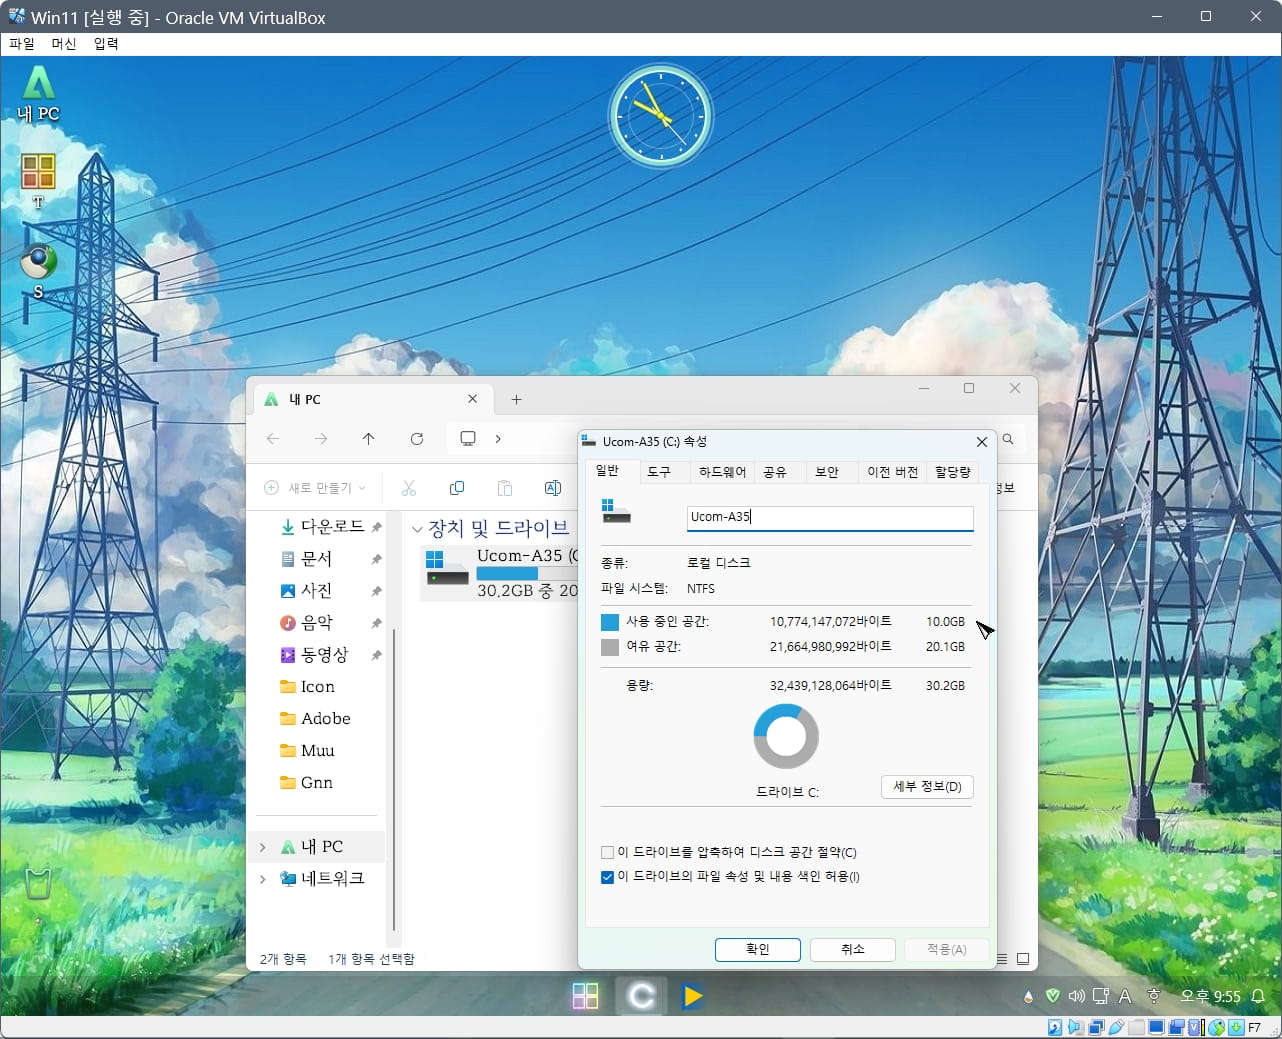Switch to the 할당량 tab

[x=953, y=472]
